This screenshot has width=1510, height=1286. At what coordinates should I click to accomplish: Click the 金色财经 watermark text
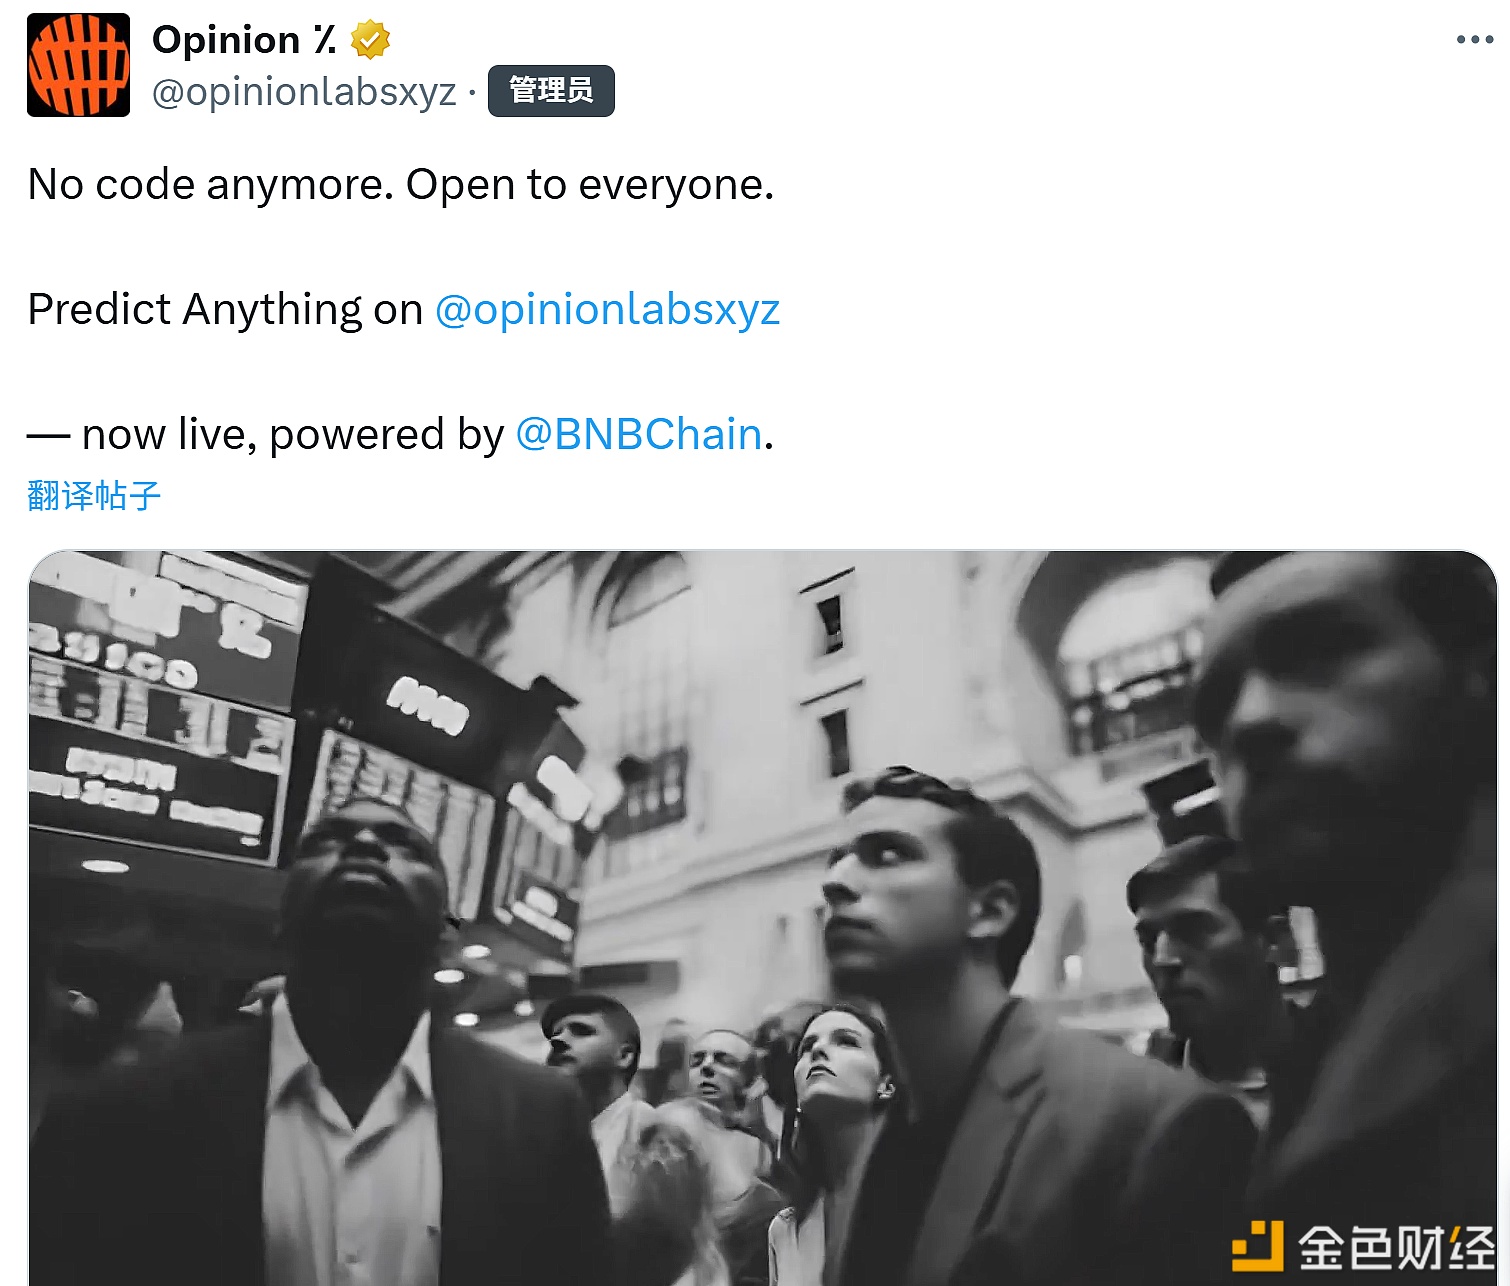[1396, 1248]
